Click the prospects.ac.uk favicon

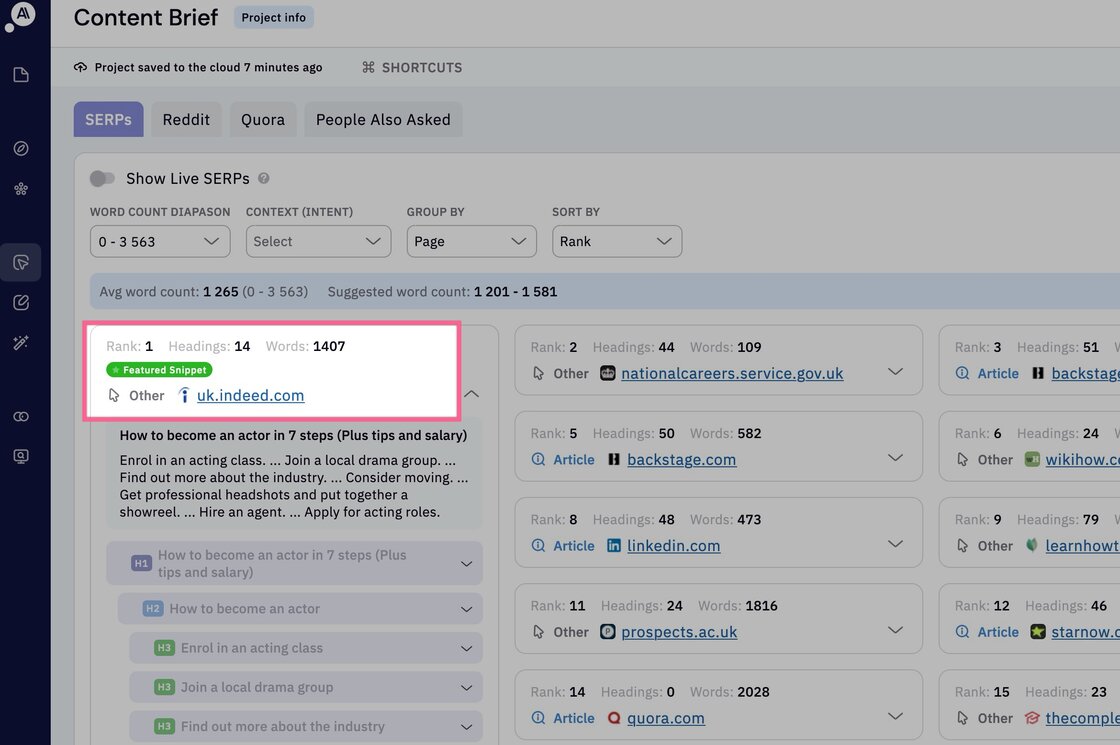click(607, 631)
